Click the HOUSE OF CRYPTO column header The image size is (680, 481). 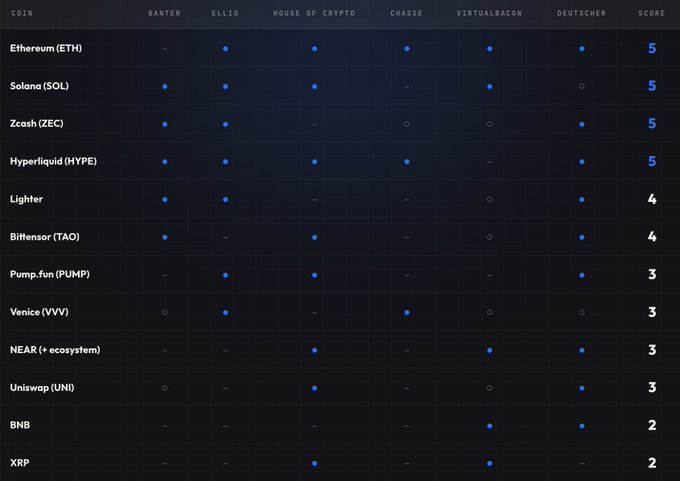click(314, 13)
